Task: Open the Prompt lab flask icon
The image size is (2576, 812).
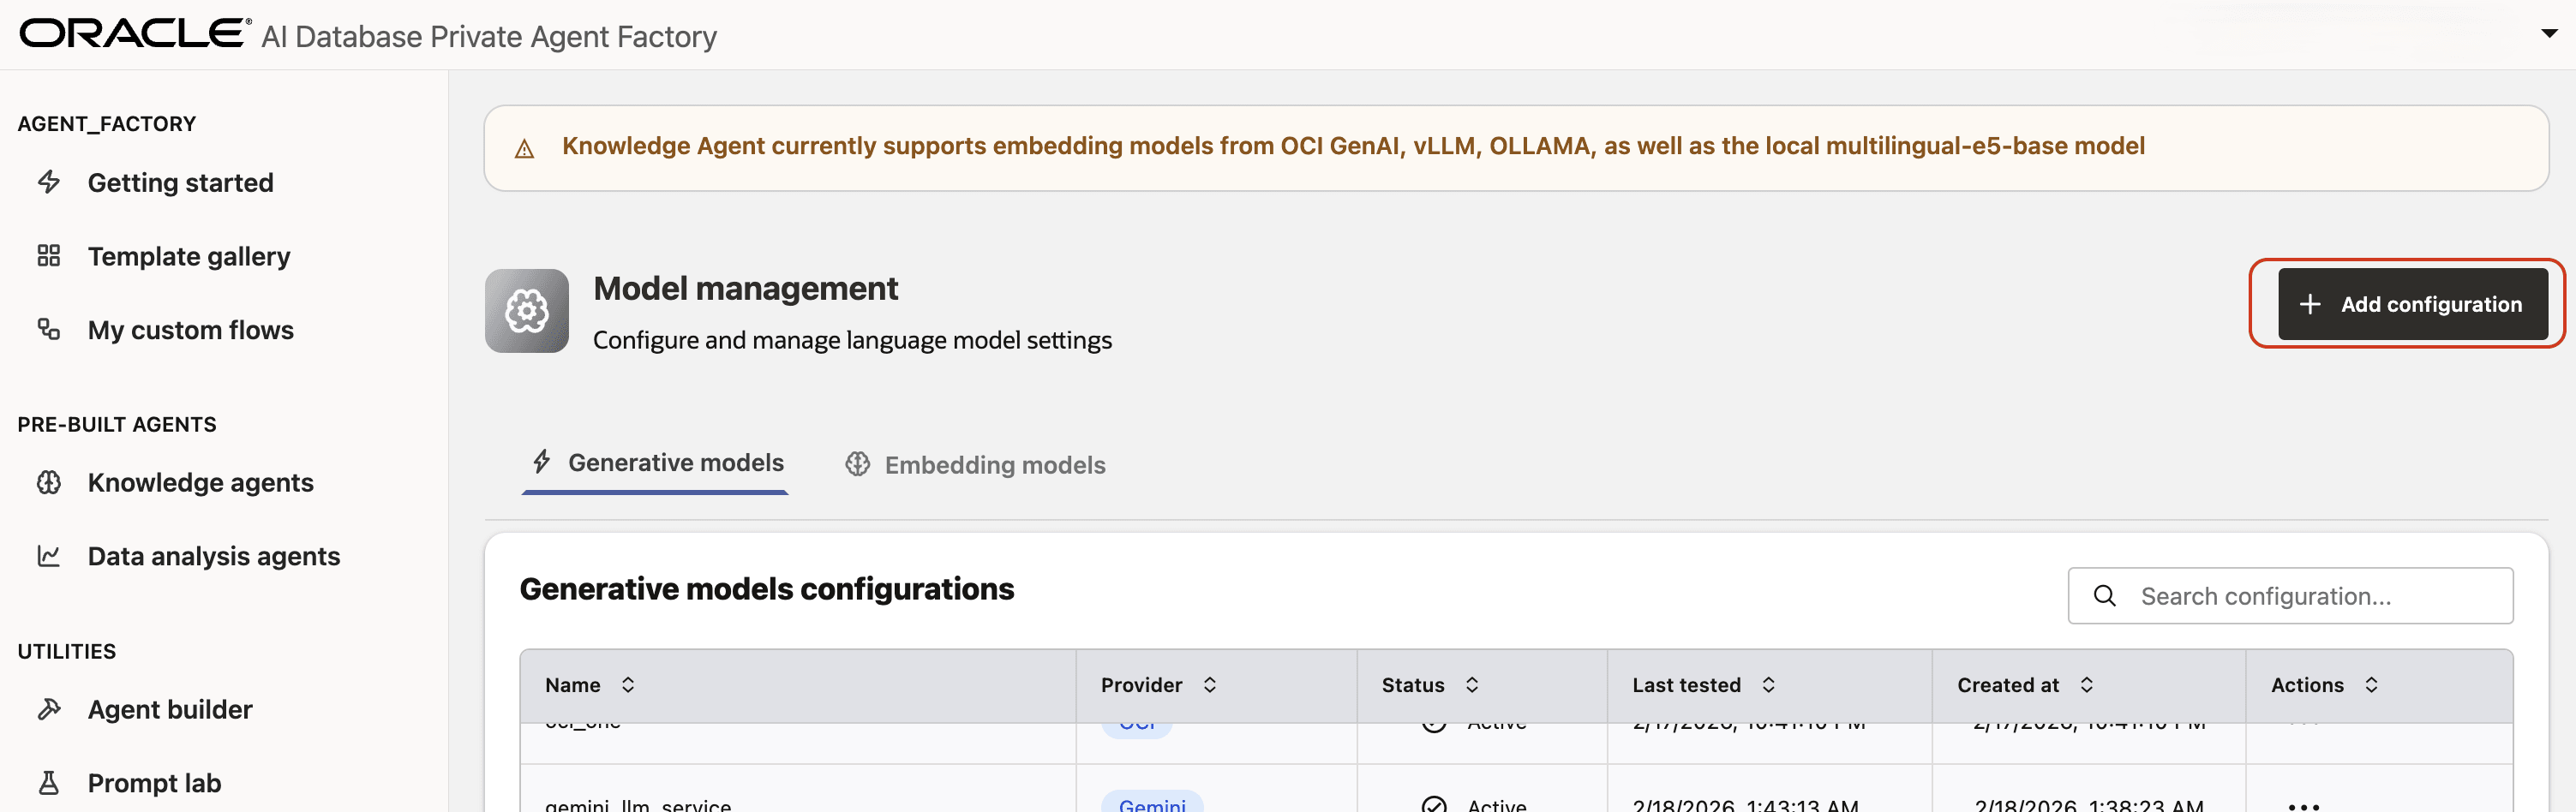Action: 49,781
